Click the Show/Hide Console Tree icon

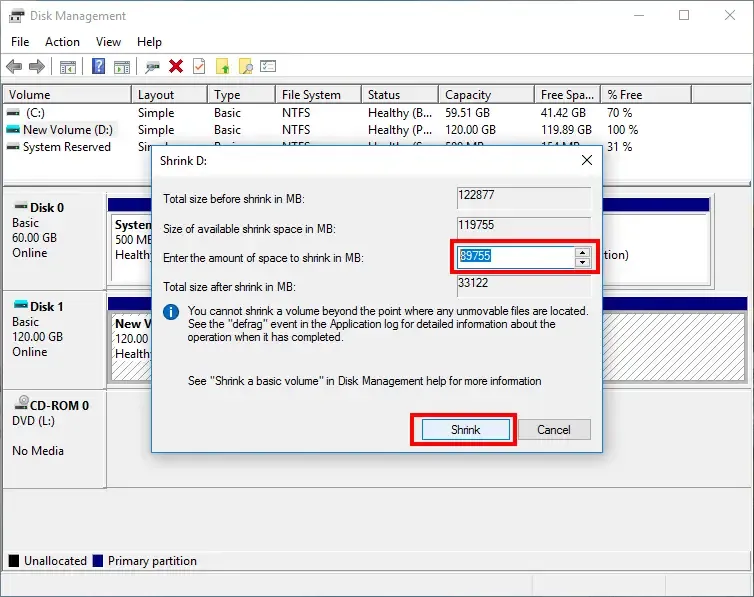(68, 67)
